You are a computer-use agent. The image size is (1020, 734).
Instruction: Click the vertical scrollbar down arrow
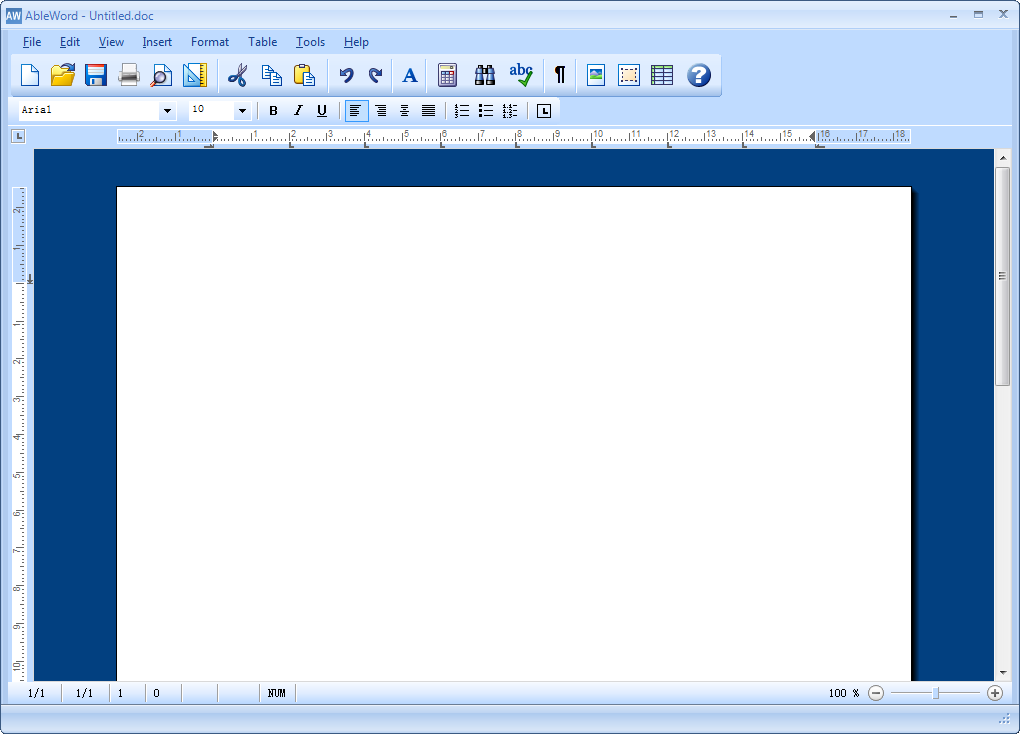coord(1002,673)
